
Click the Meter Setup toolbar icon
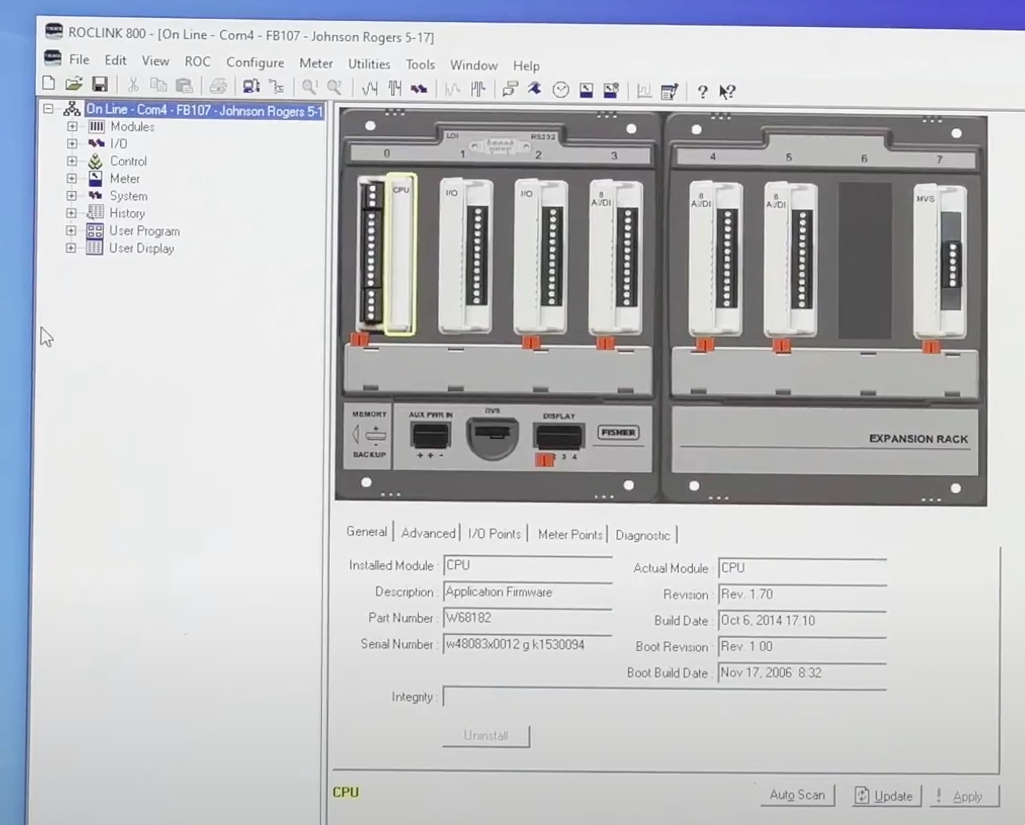tap(586, 90)
